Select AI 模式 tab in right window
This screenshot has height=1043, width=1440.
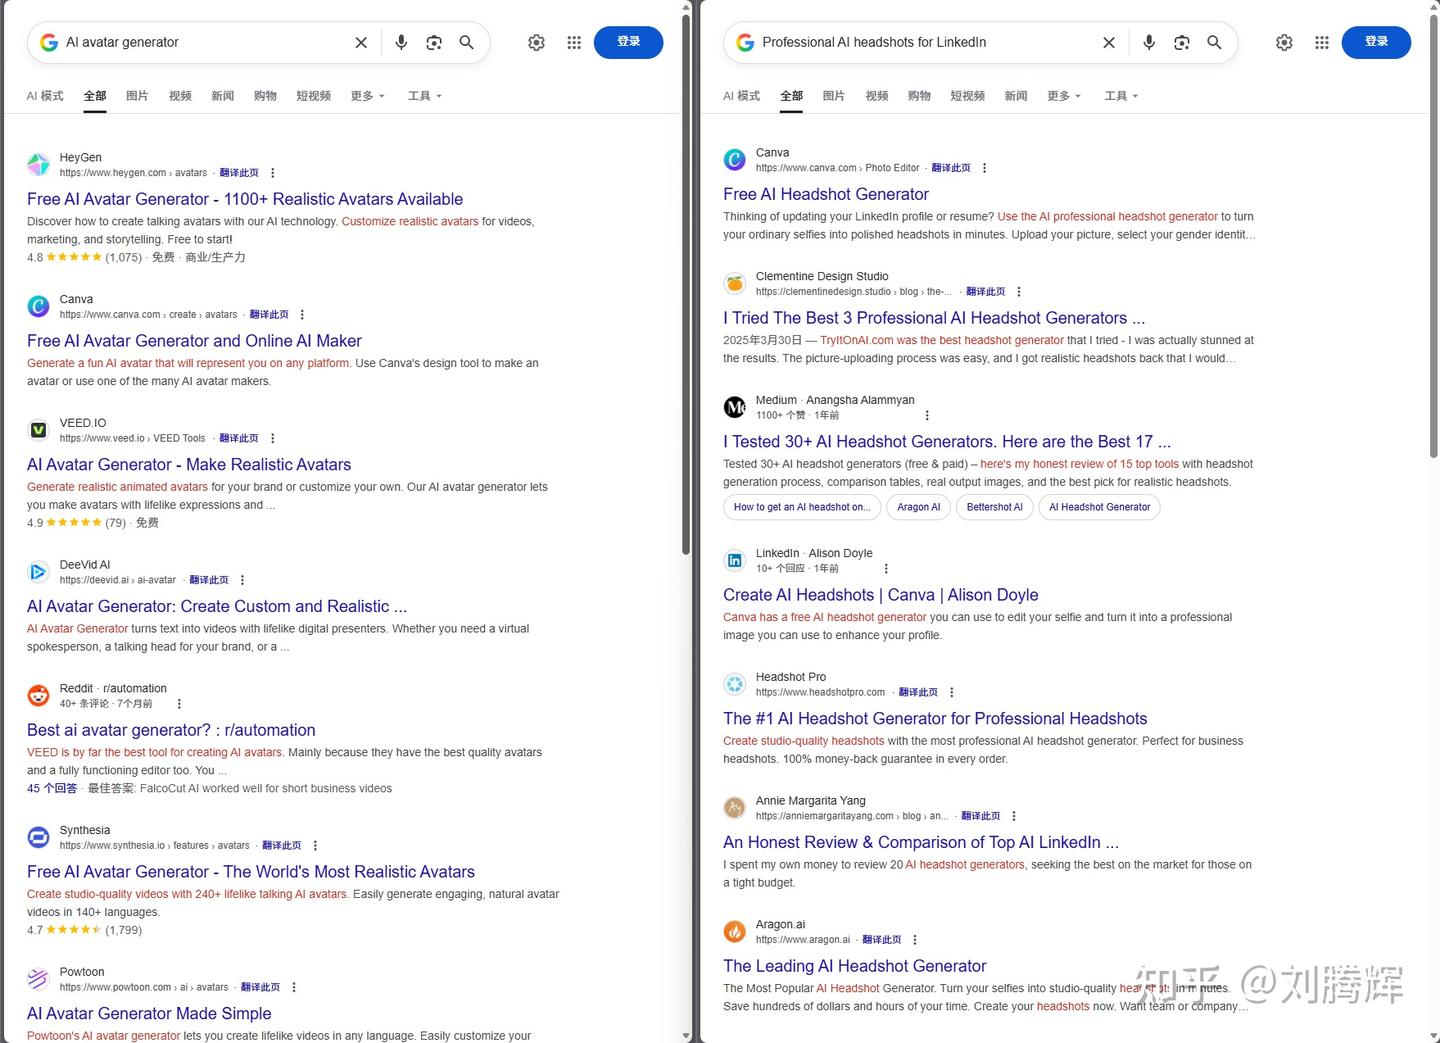pyautogui.click(x=741, y=96)
